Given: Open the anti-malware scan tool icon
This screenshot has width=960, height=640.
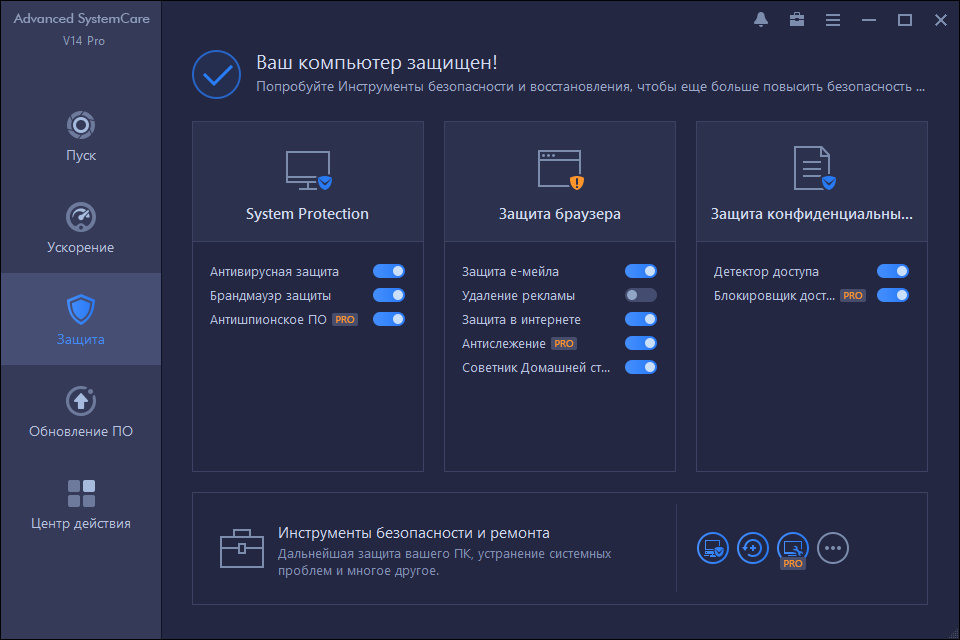Looking at the screenshot, I should (713, 548).
